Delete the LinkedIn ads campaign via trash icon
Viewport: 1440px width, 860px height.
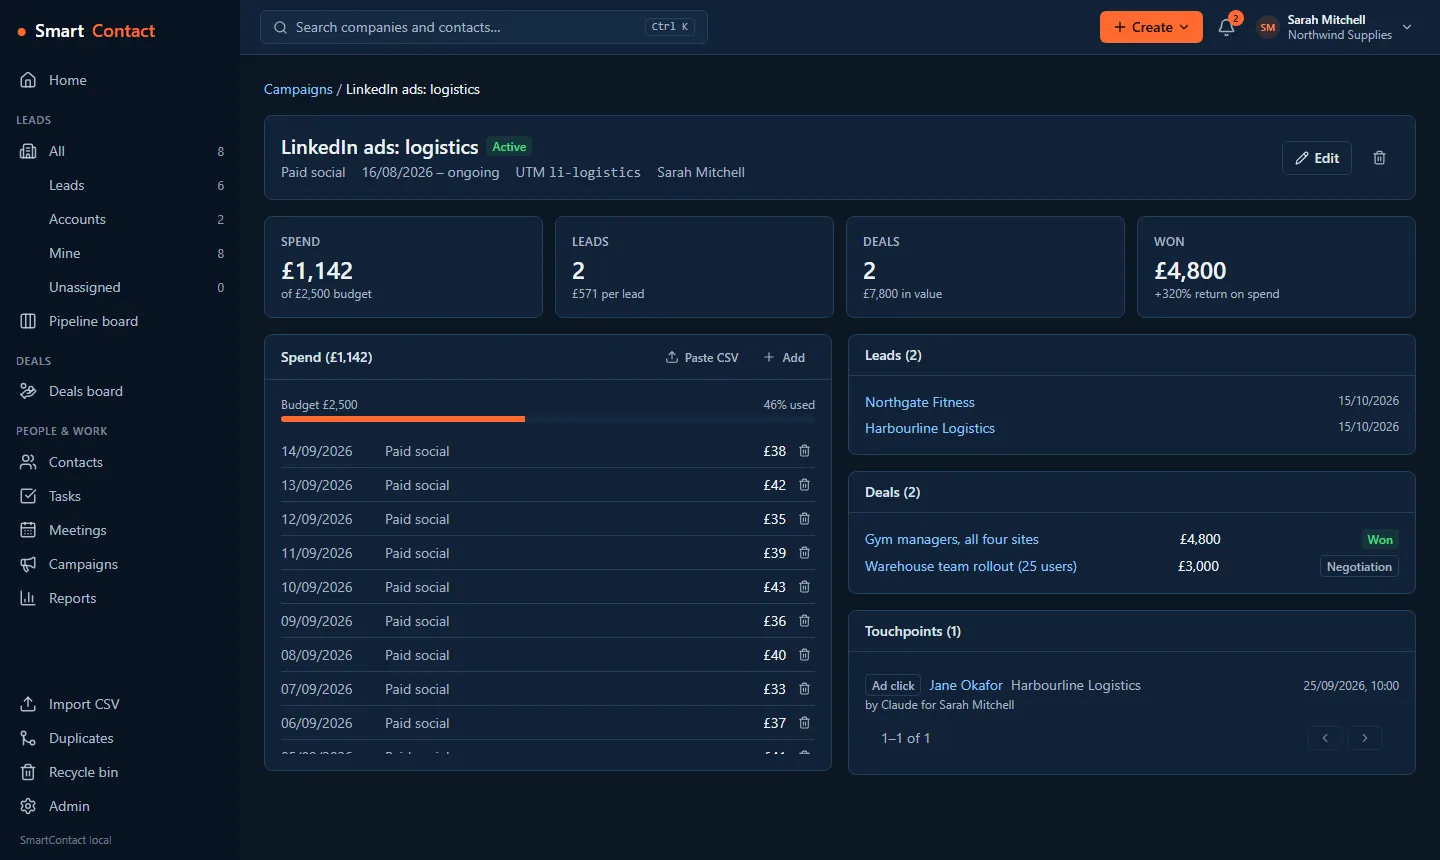pyautogui.click(x=1379, y=158)
